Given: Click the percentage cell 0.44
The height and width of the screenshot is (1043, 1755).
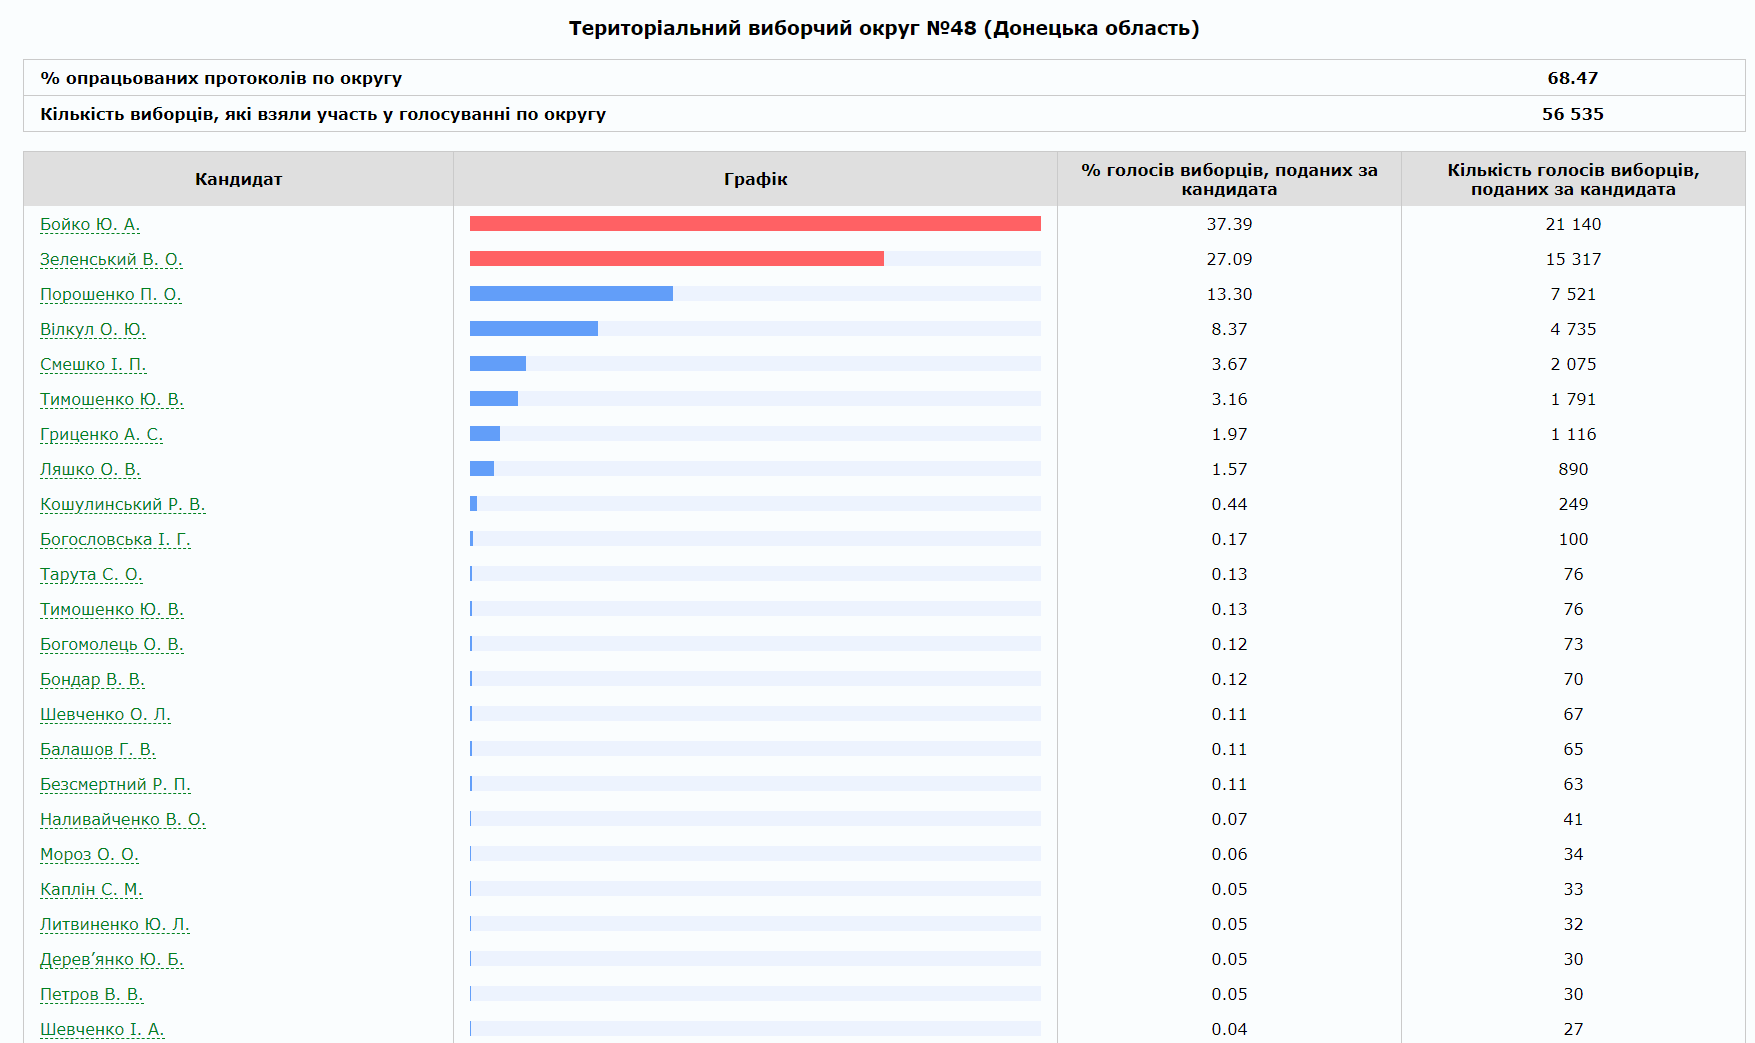Looking at the screenshot, I should (x=1230, y=504).
